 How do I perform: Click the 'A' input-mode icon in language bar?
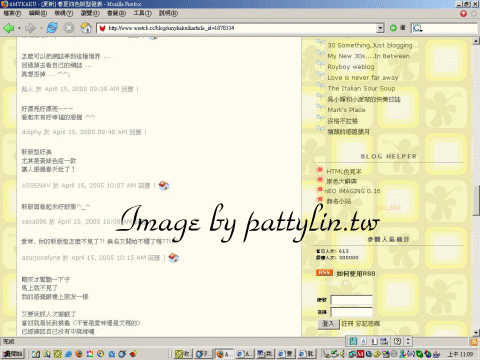click(364, 341)
